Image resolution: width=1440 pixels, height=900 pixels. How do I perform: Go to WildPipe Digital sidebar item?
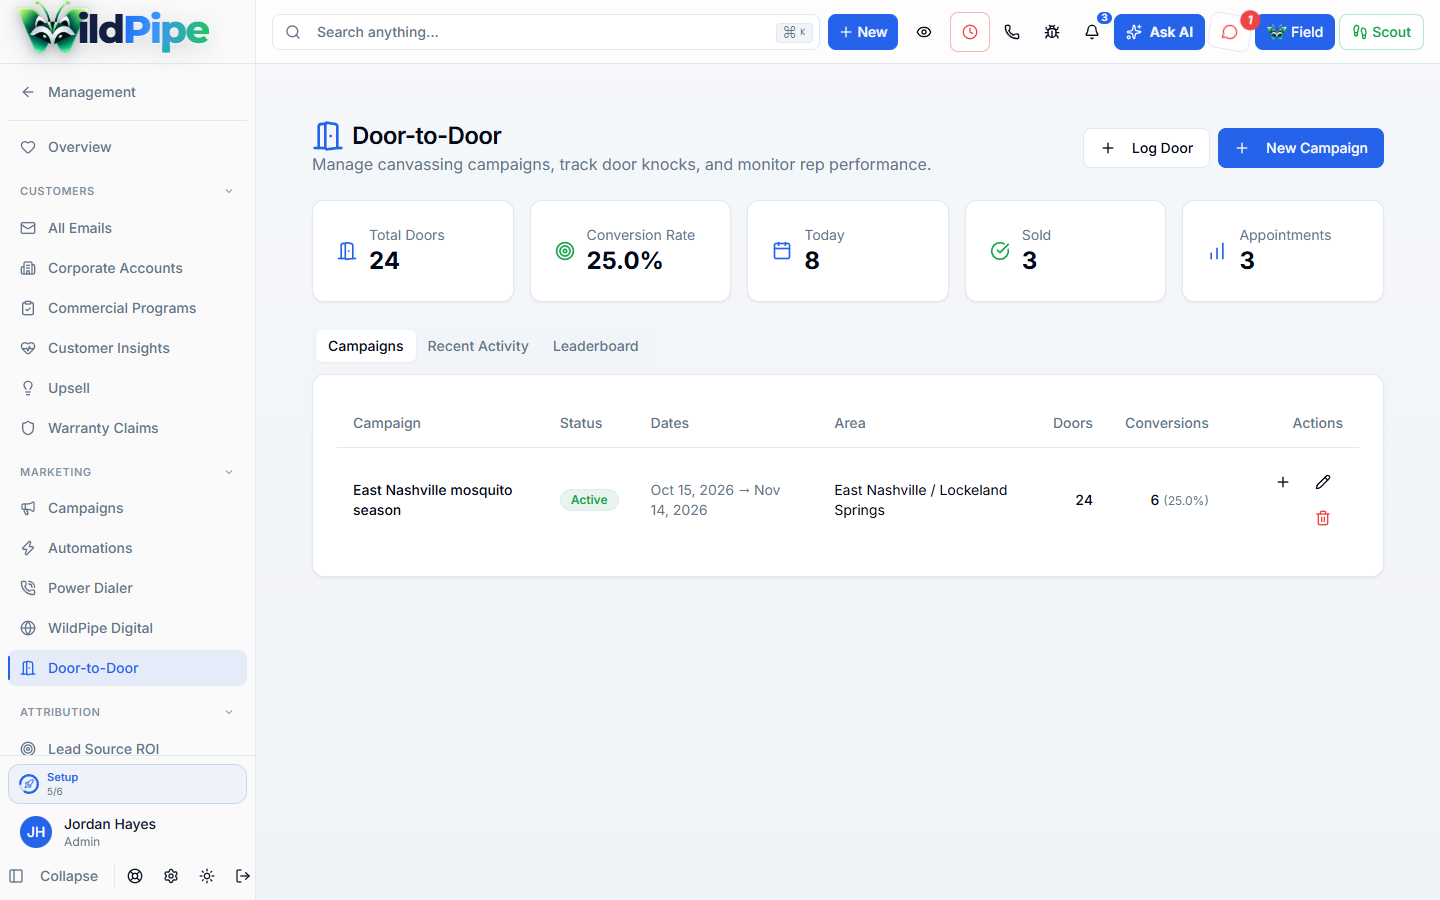click(x=127, y=628)
